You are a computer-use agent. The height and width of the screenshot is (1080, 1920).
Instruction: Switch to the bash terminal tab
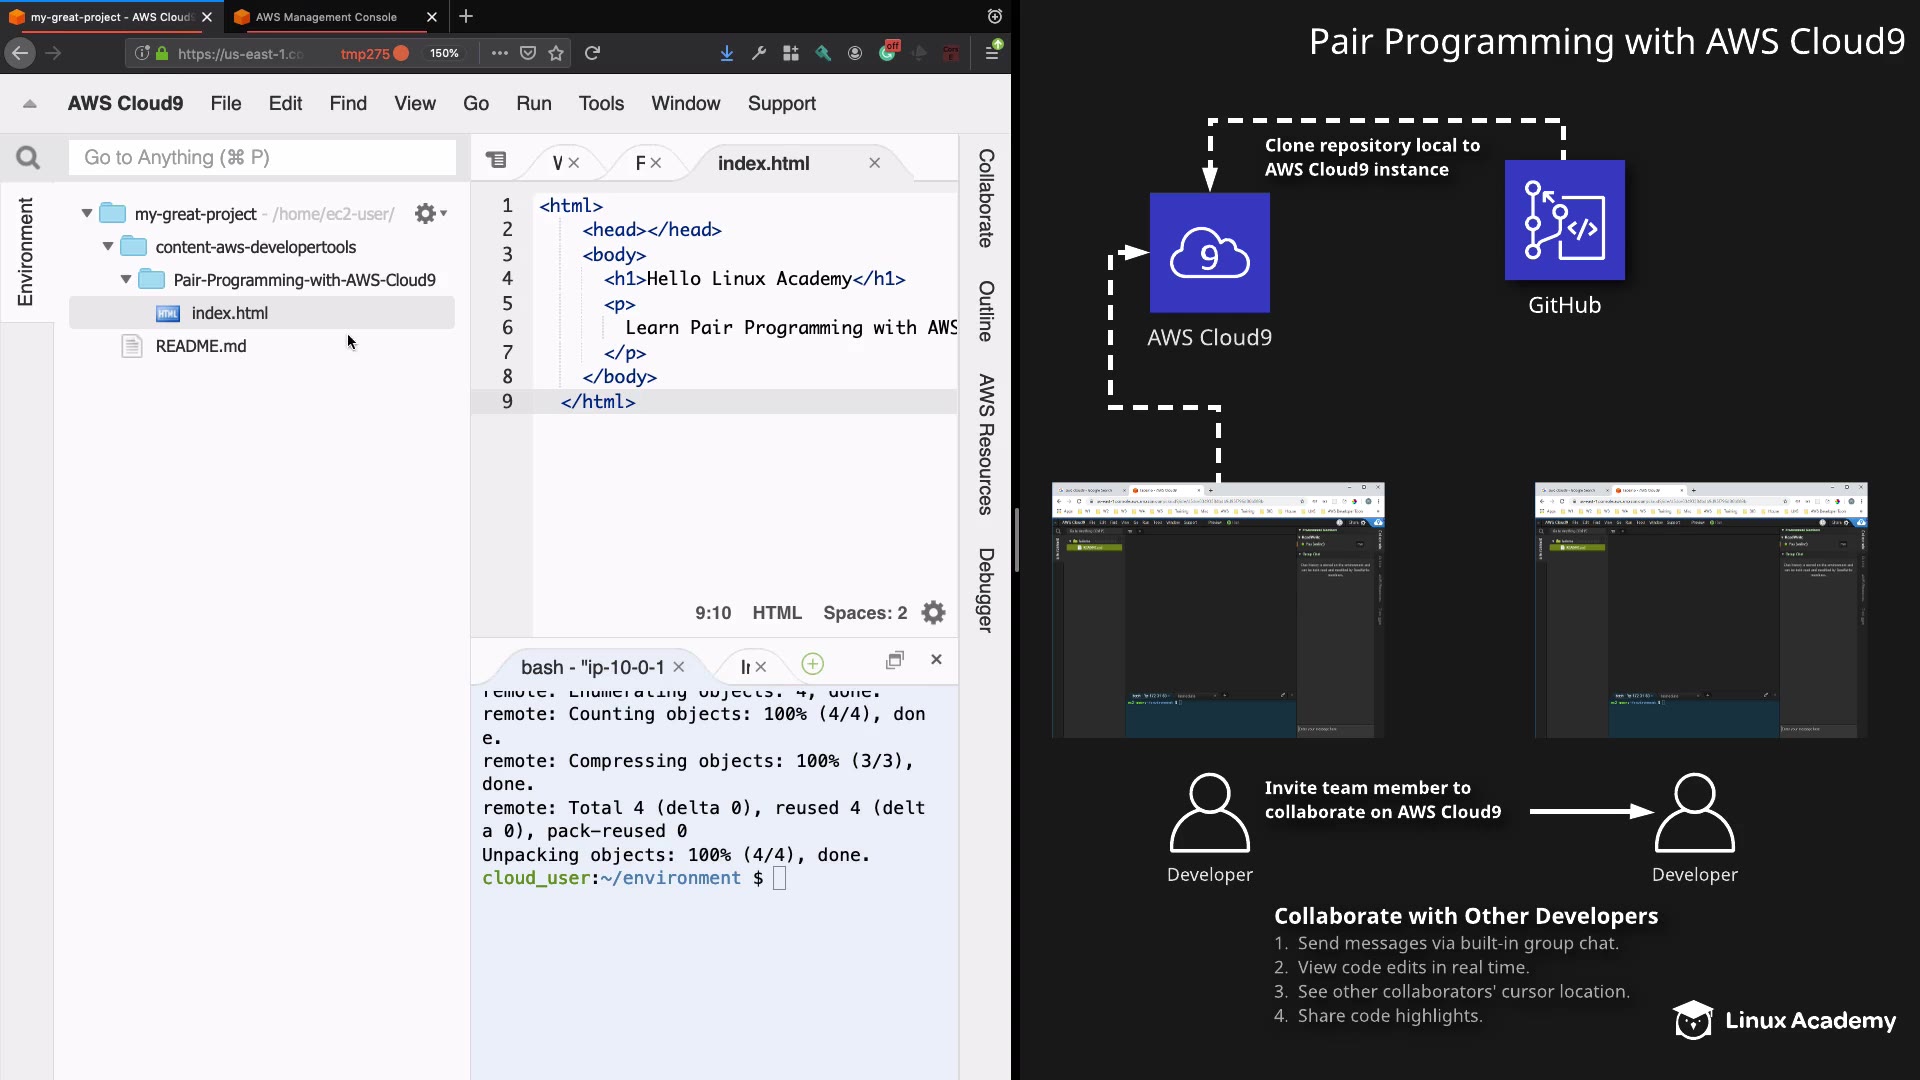coord(591,667)
